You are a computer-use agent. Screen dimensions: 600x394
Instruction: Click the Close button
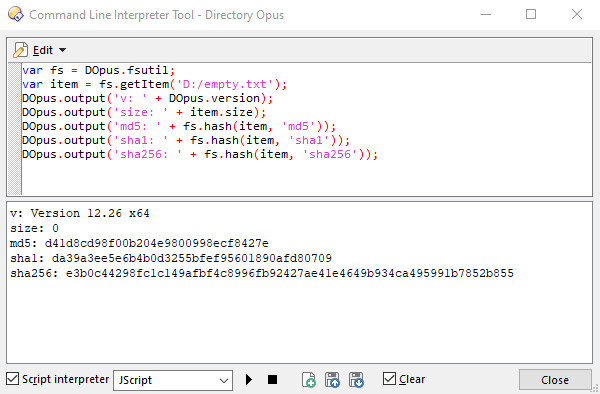click(x=555, y=380)
